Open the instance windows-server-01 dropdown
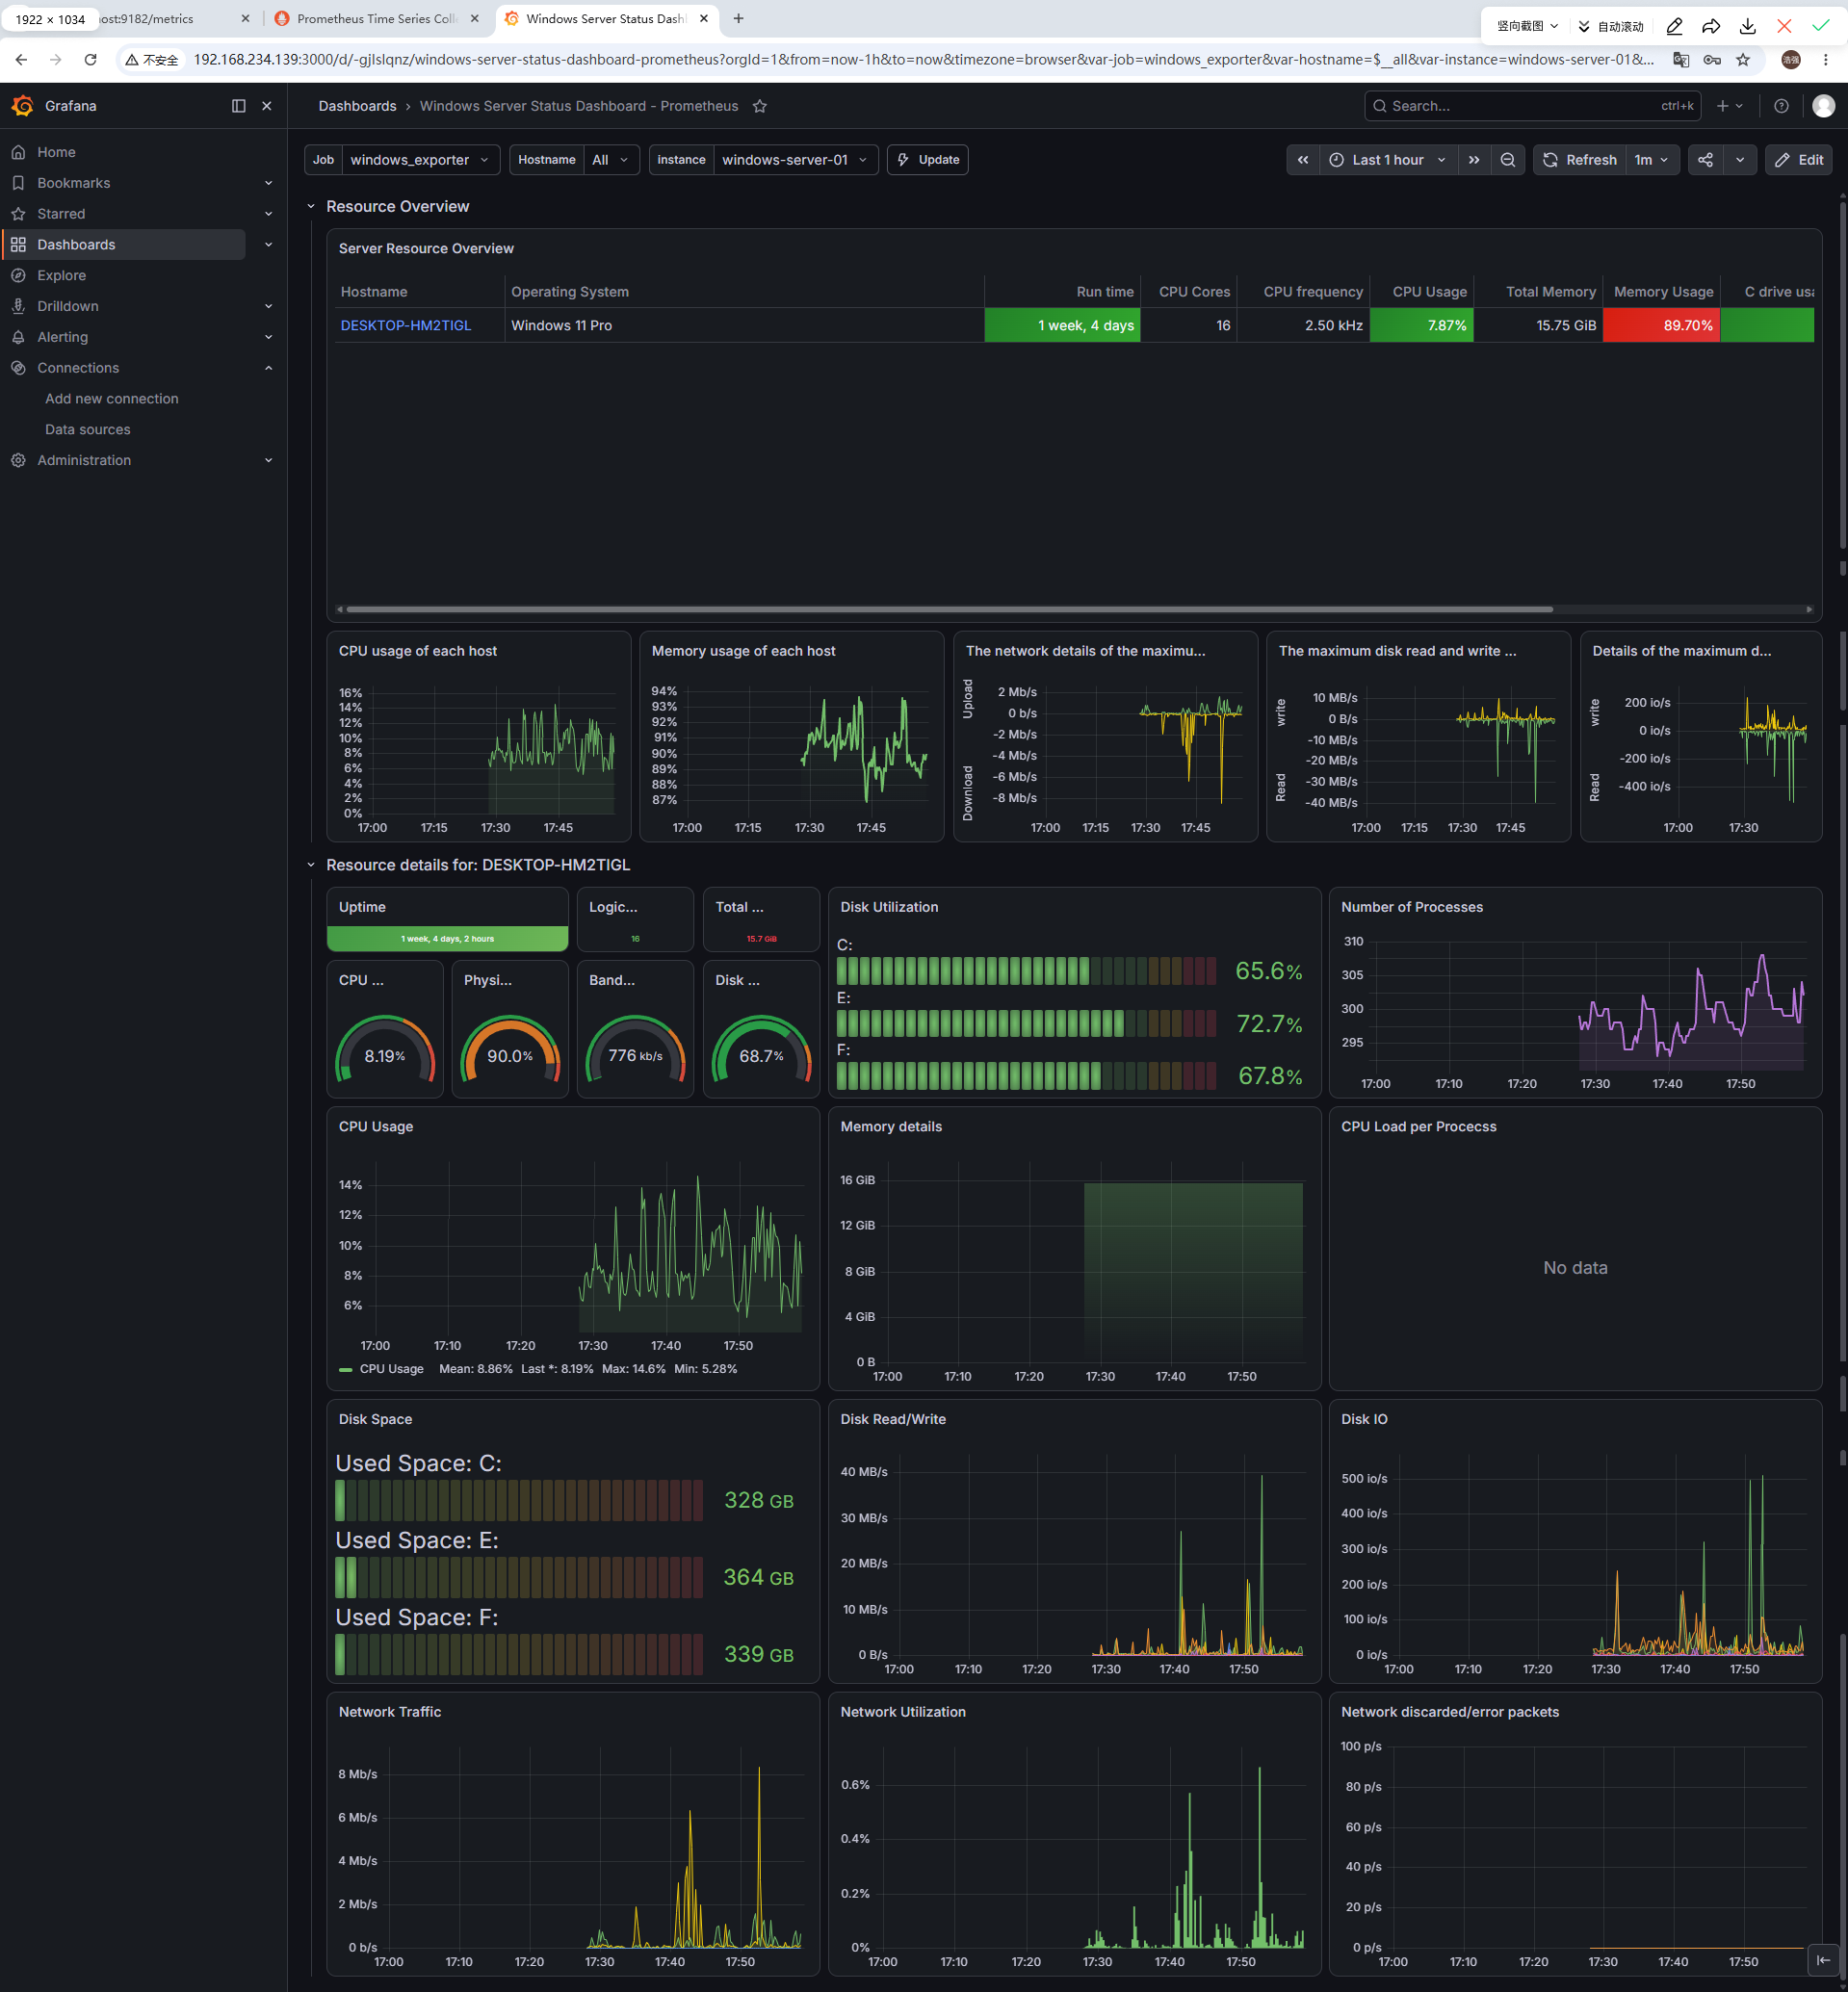The image size is (1848, 1992). [795, 160]
